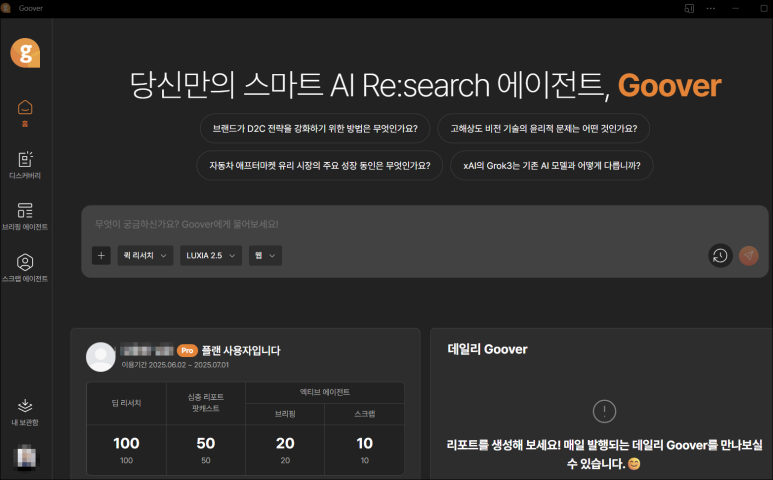
Task: Expand the LUXIA 2.5 model dropdown
Action: [x=211, y=255]
